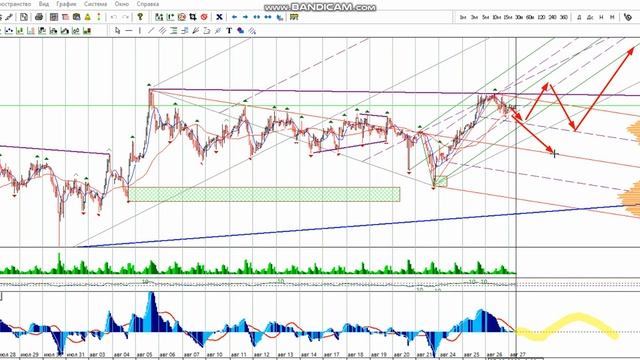Select the parallel channel lines tool
The width and height of the screenshot is (640, 360).
coord(162,31)
